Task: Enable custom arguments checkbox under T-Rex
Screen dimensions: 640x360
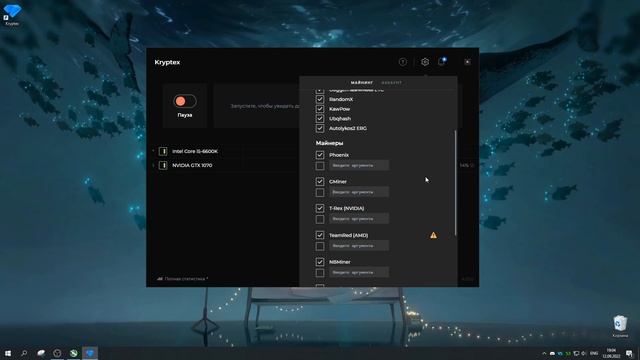Action: coord(320,219)
